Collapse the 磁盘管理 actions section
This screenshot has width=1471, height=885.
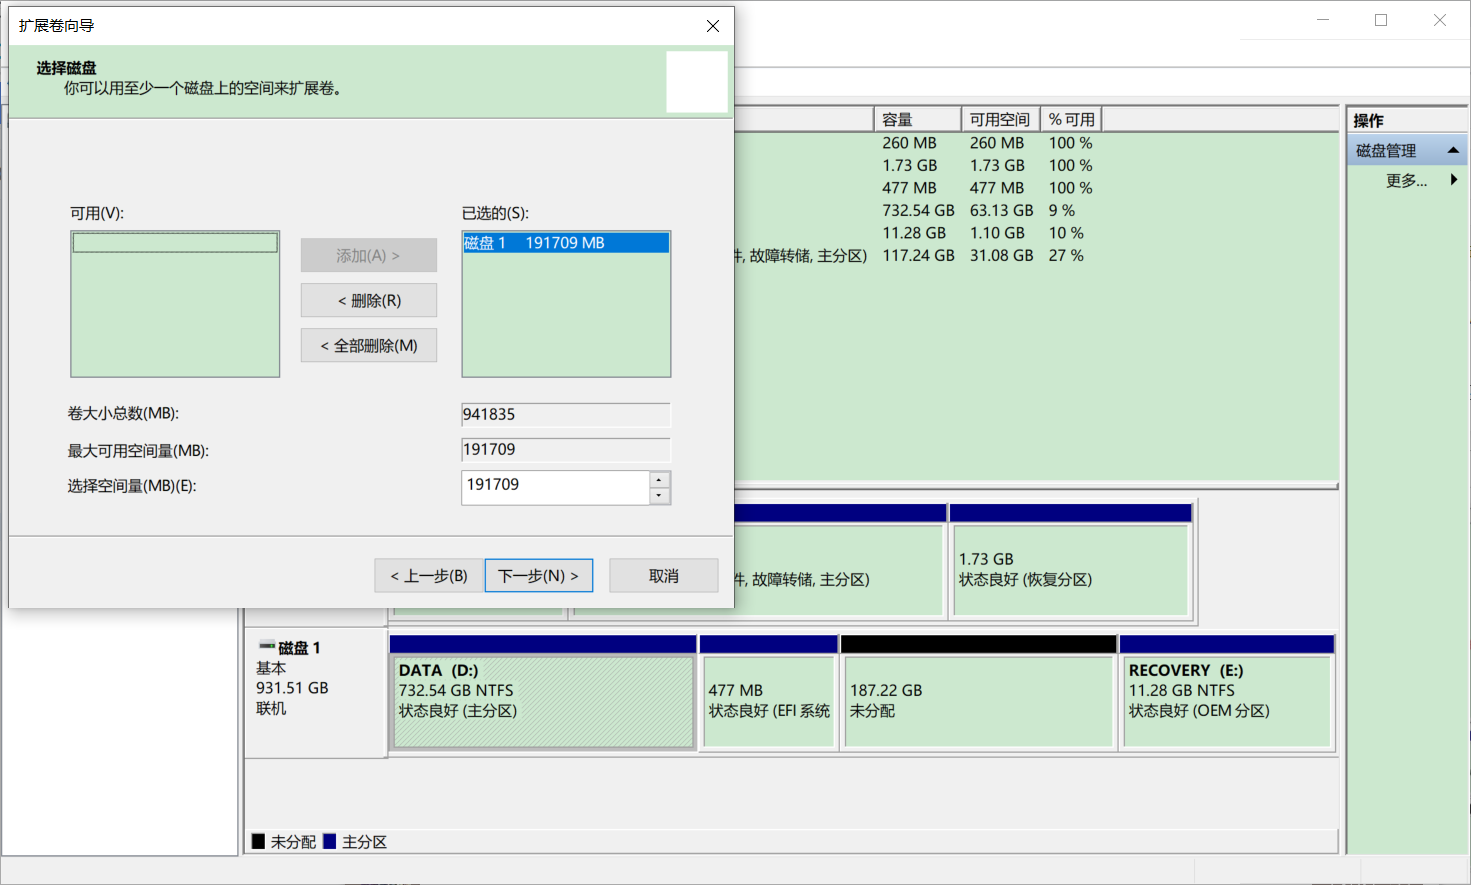pyautogui.click(x=1453, y=150)
